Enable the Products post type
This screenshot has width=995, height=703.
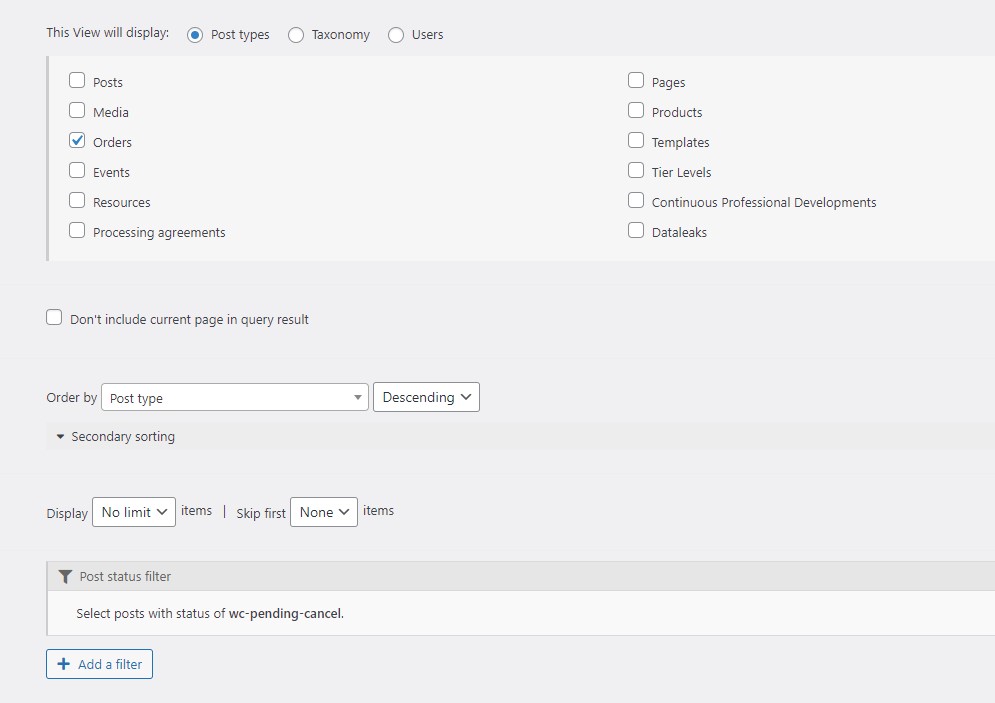click(636, 110)
